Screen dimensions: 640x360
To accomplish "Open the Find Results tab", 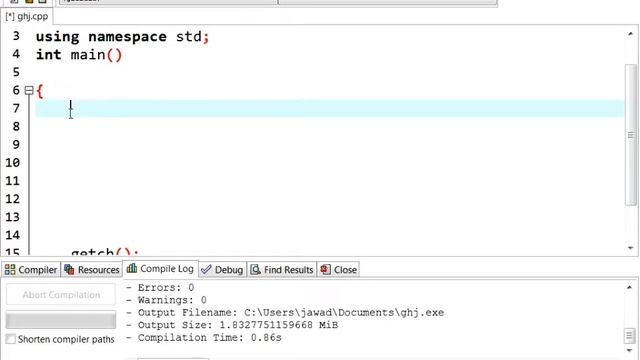I will tap(282, 270).
